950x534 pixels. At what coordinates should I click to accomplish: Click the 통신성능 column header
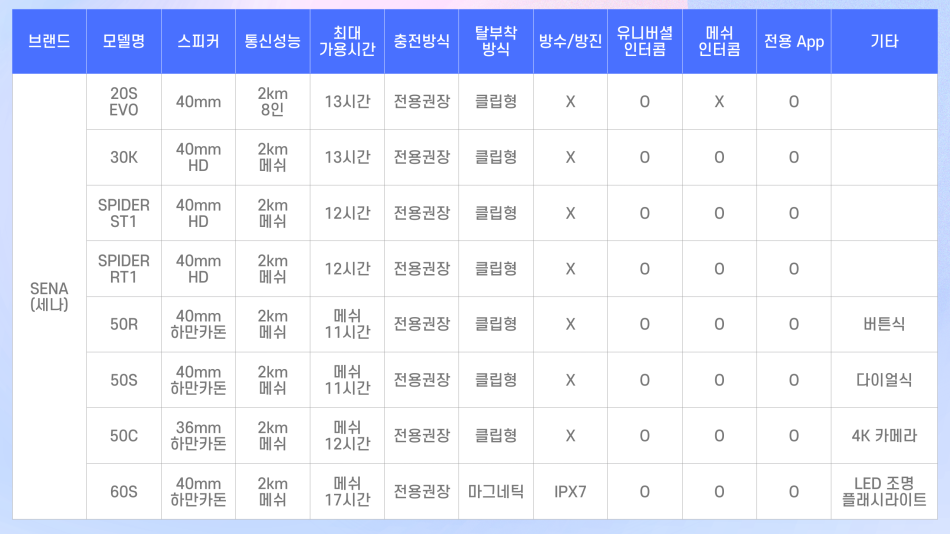tap(272, 42)
